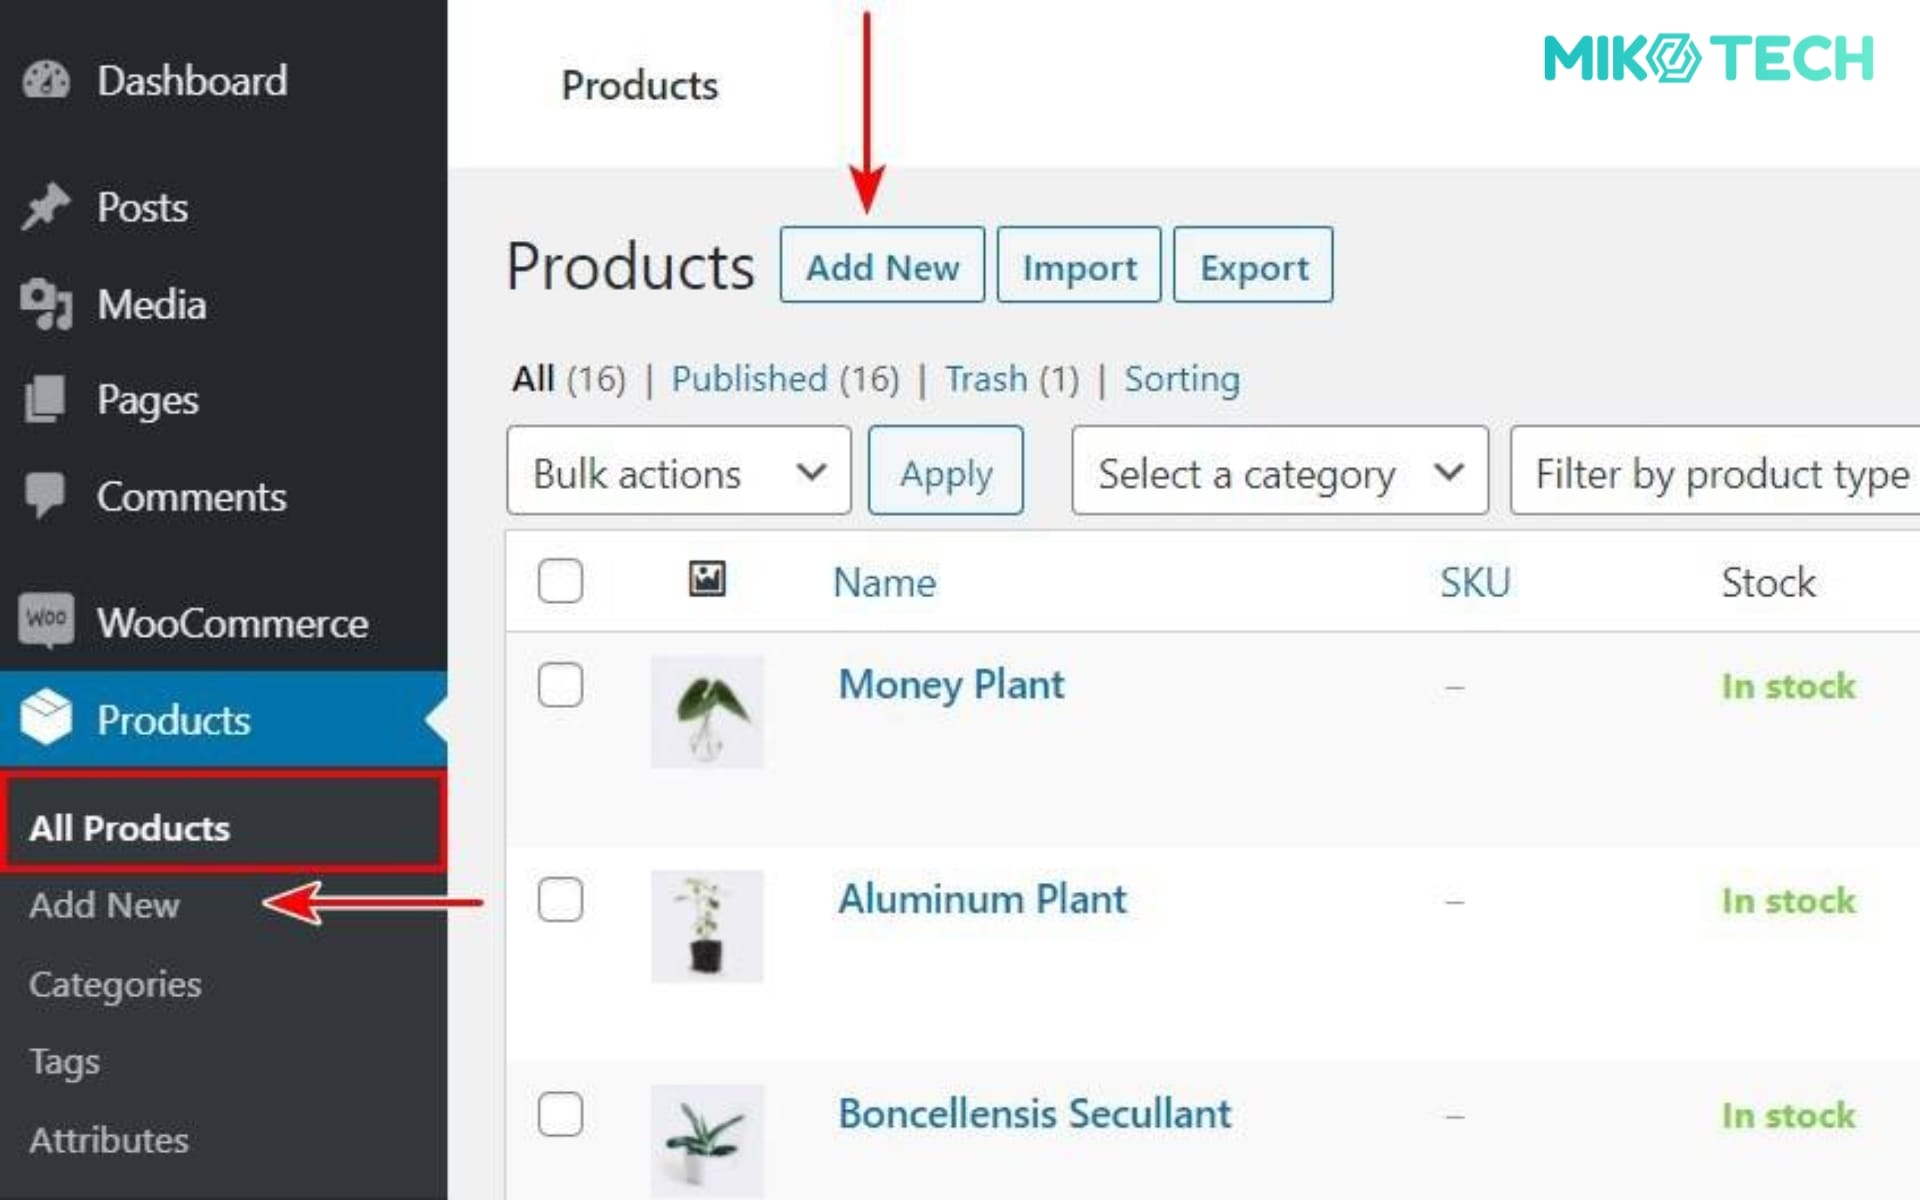1920x1200 pixels.
Task: Check the select-all products checkbox
Action: pos(560,580)
